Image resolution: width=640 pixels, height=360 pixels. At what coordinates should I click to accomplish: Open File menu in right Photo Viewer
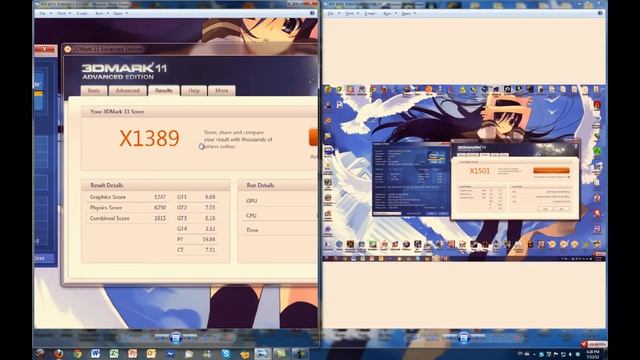tap(333, 13)
